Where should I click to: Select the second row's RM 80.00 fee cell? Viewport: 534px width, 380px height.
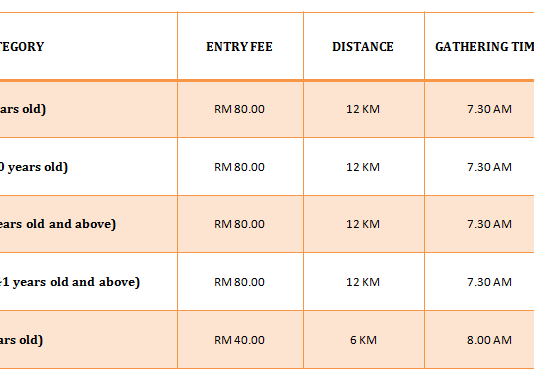(240, 167)
